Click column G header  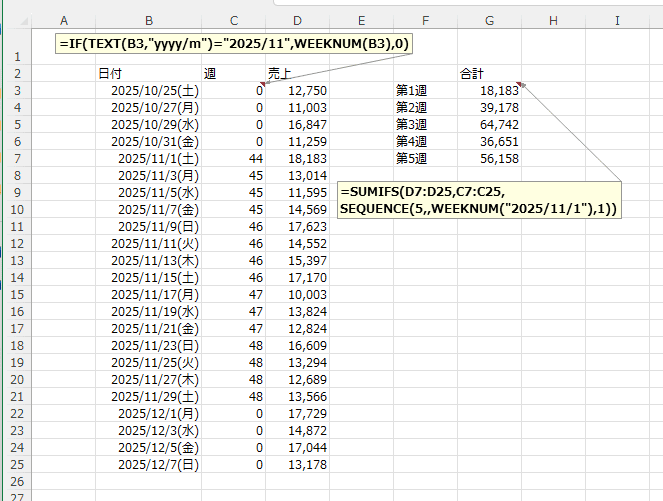tap(488, 20)
